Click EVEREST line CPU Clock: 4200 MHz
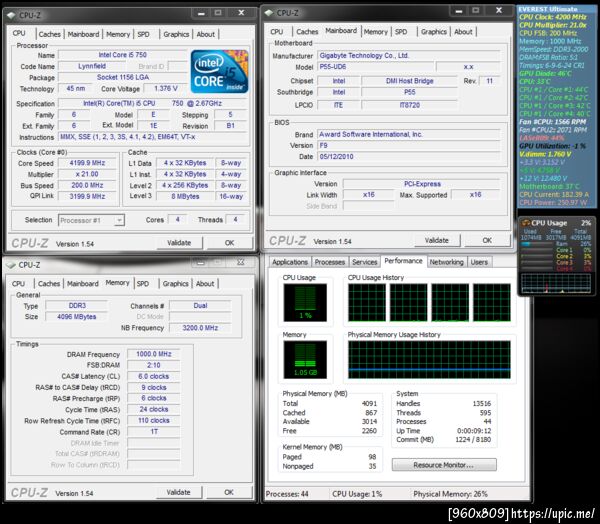 coord(553,17)
